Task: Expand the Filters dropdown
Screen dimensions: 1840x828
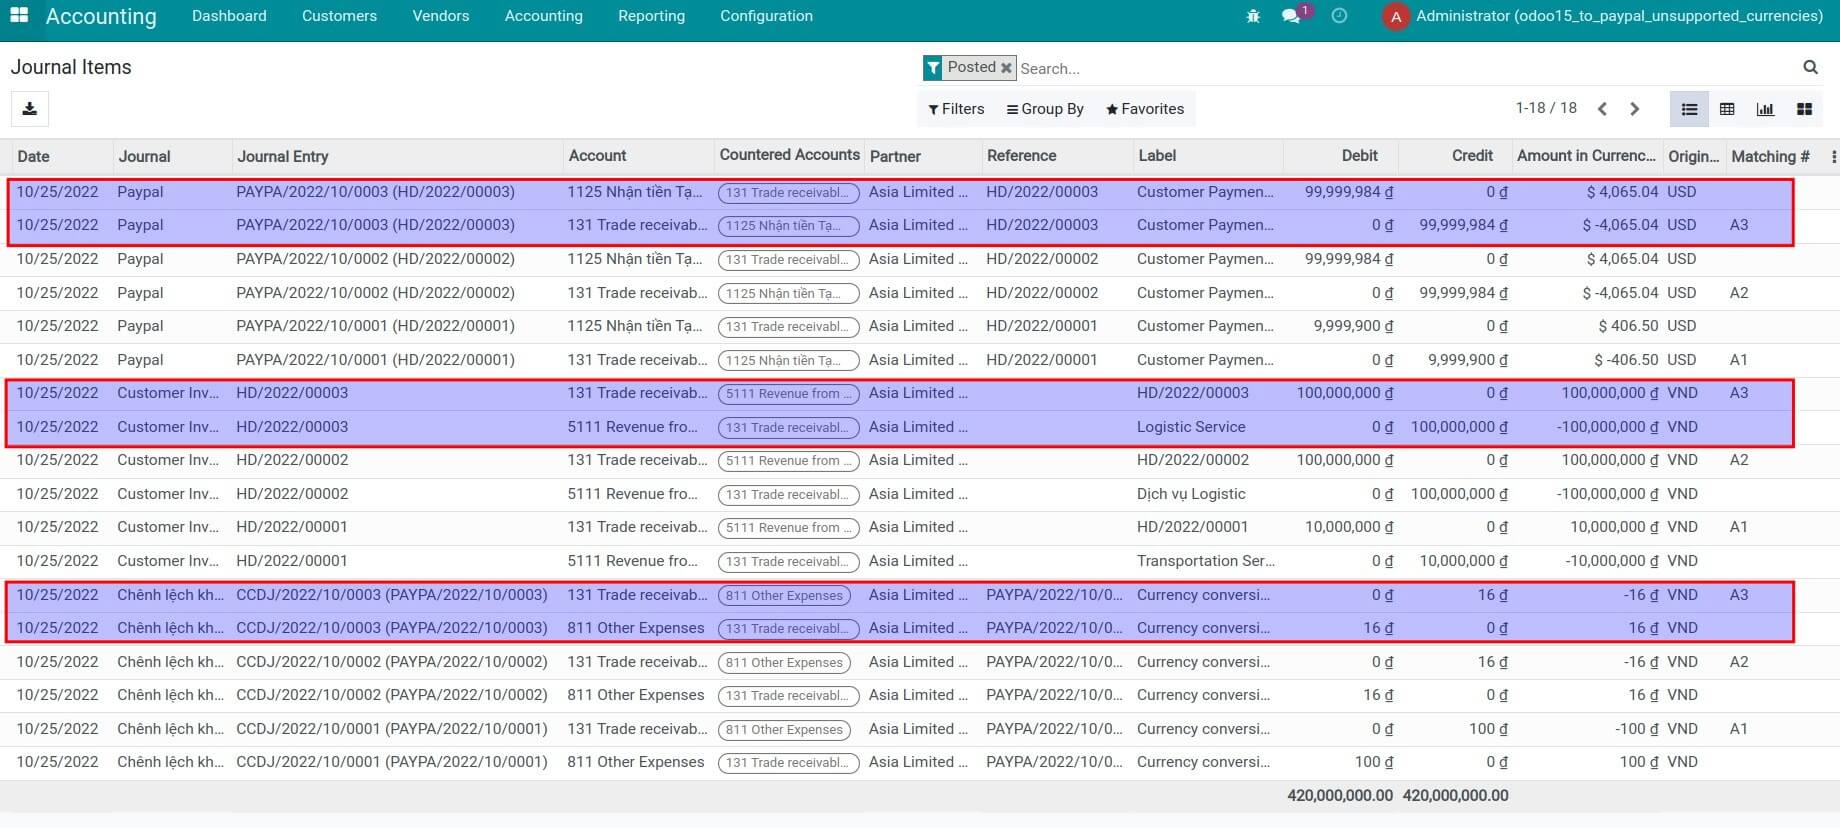Action: pos(956,109)
